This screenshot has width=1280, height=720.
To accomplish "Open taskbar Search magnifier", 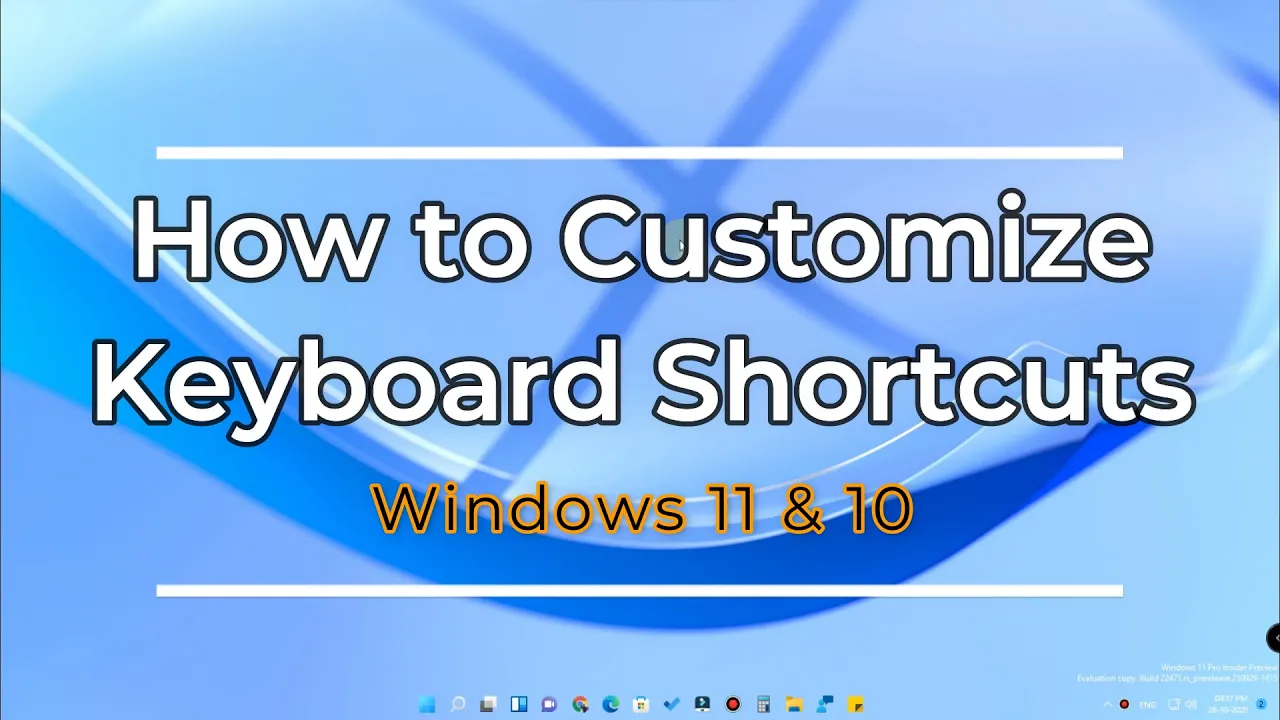I will coord(458,704).
